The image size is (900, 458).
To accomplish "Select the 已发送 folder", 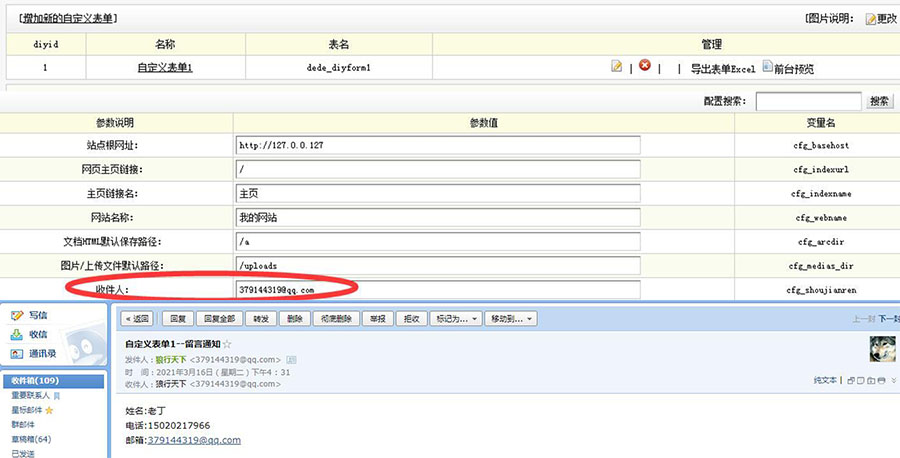I will [23, 453].
